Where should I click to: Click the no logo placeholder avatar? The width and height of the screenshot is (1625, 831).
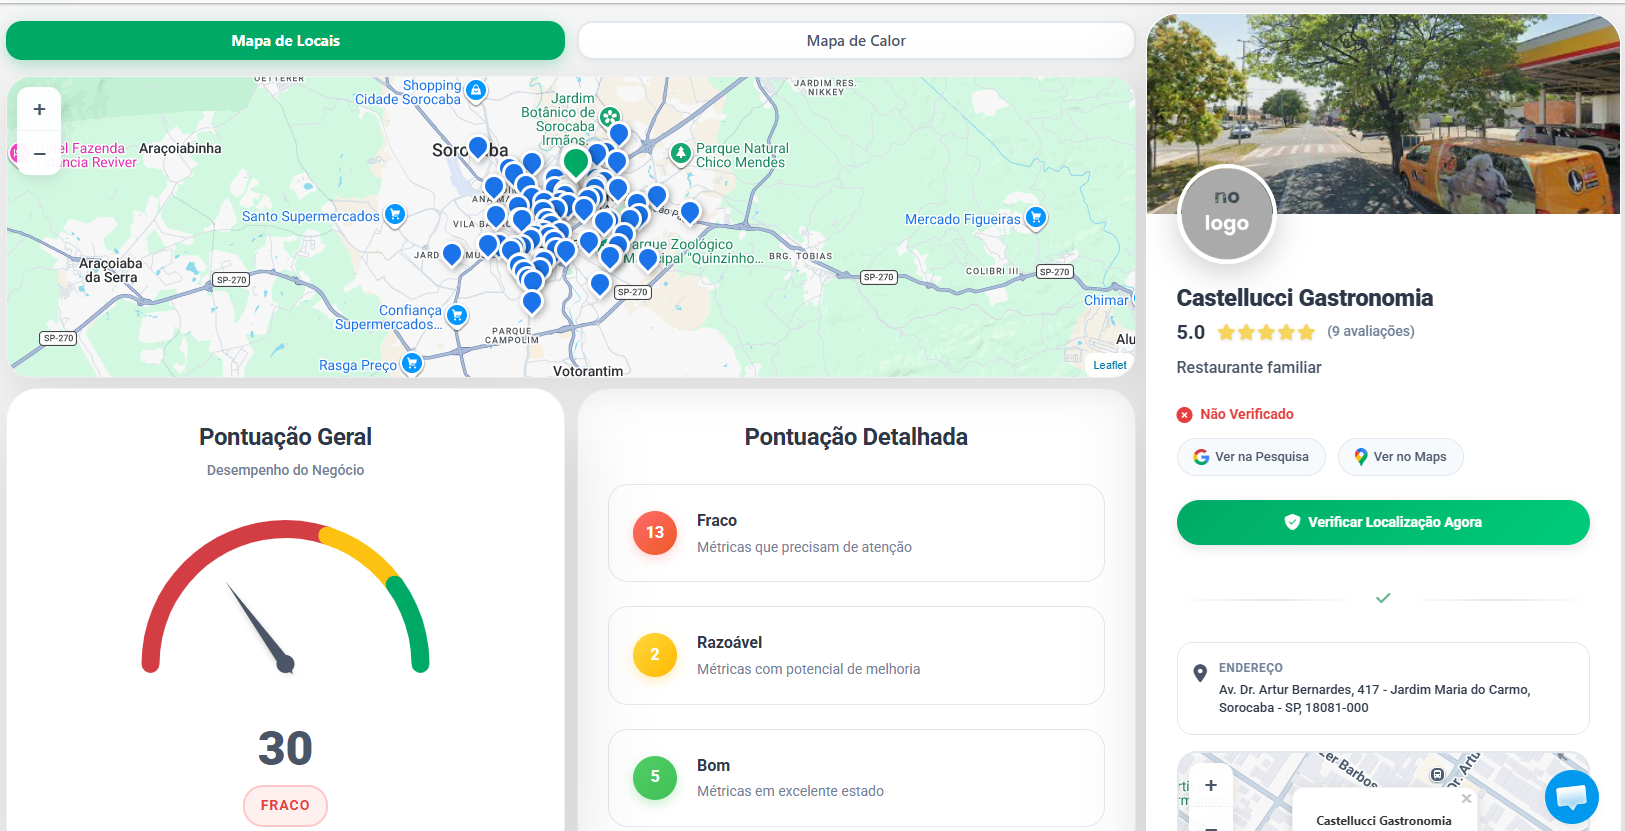click(x=1226, y=213)
